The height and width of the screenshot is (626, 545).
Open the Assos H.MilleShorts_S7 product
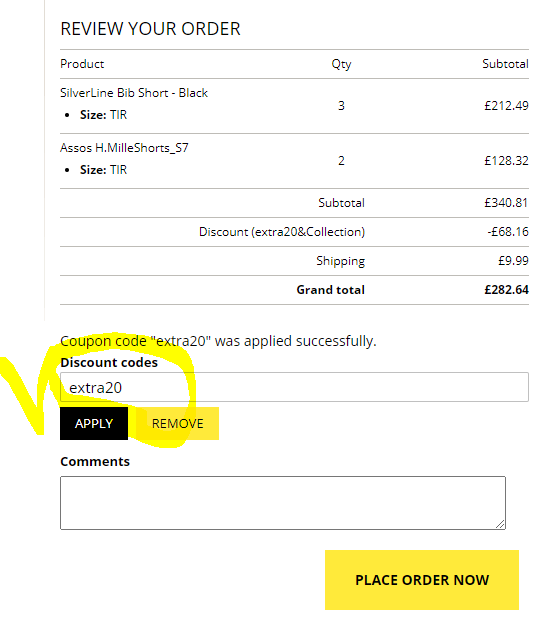(x=124, y=148)
